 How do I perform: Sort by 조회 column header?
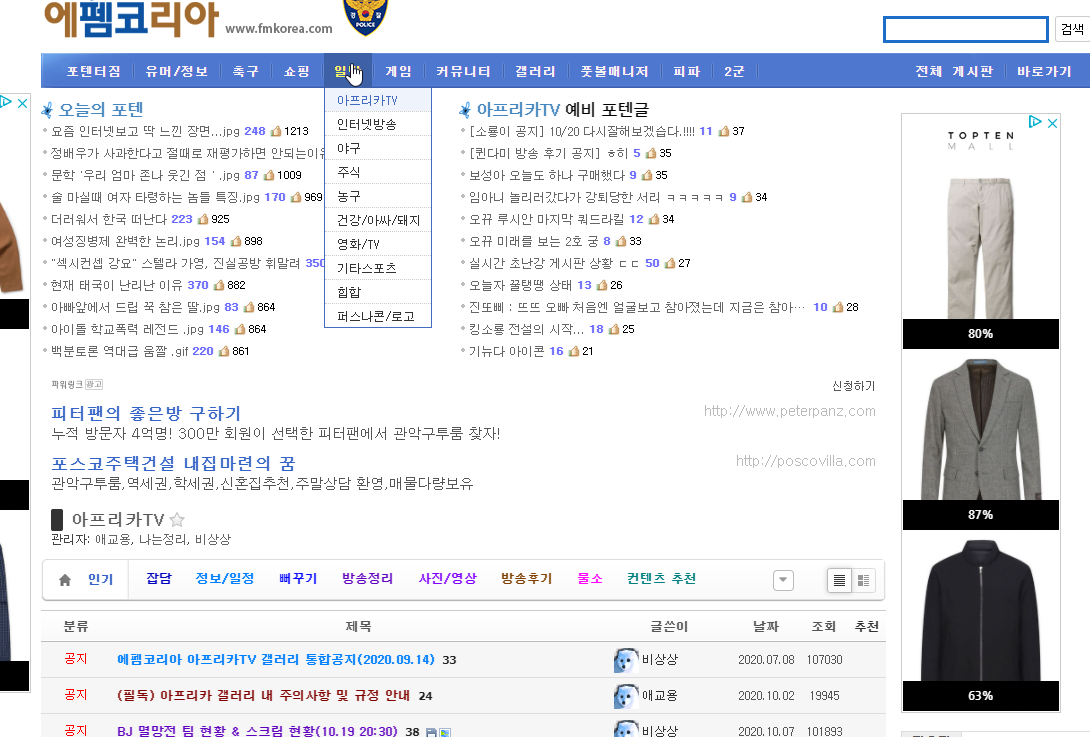point(824,626)
